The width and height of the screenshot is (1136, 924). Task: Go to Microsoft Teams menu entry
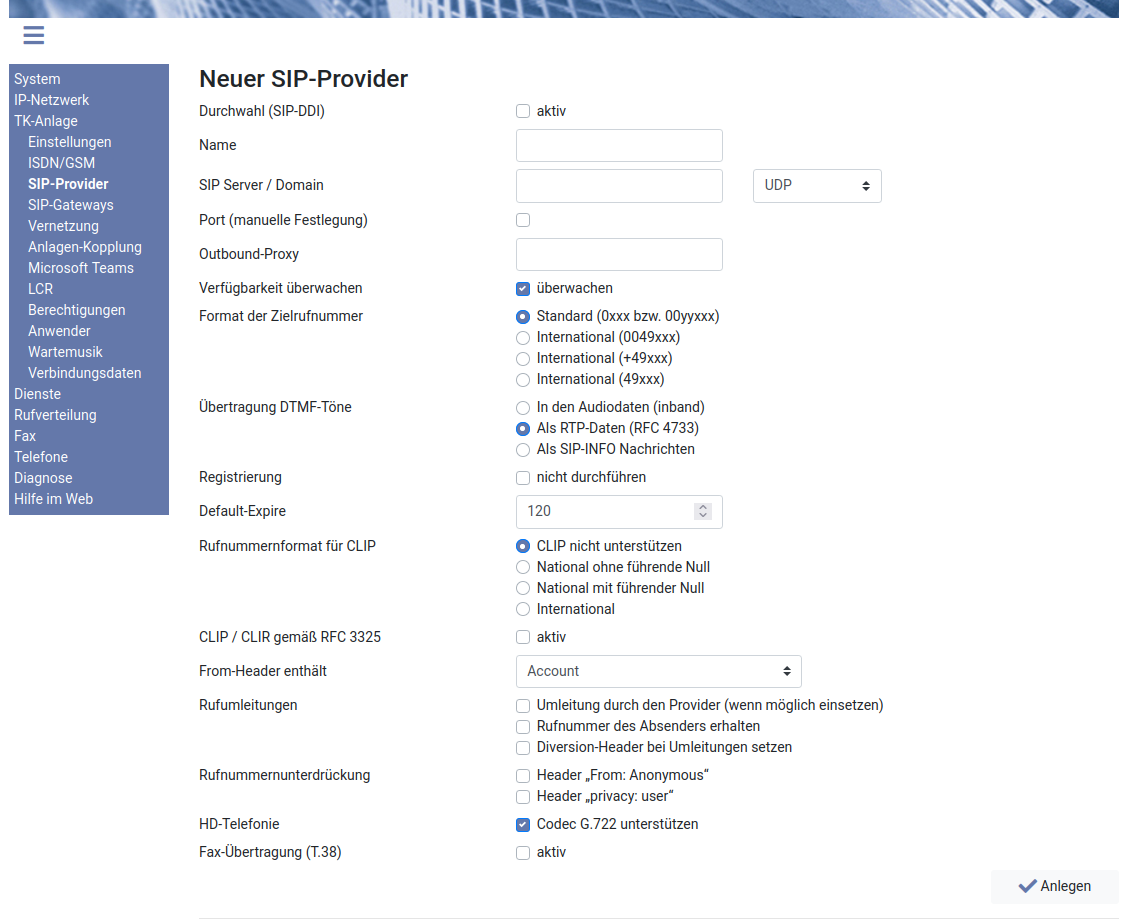80,268
